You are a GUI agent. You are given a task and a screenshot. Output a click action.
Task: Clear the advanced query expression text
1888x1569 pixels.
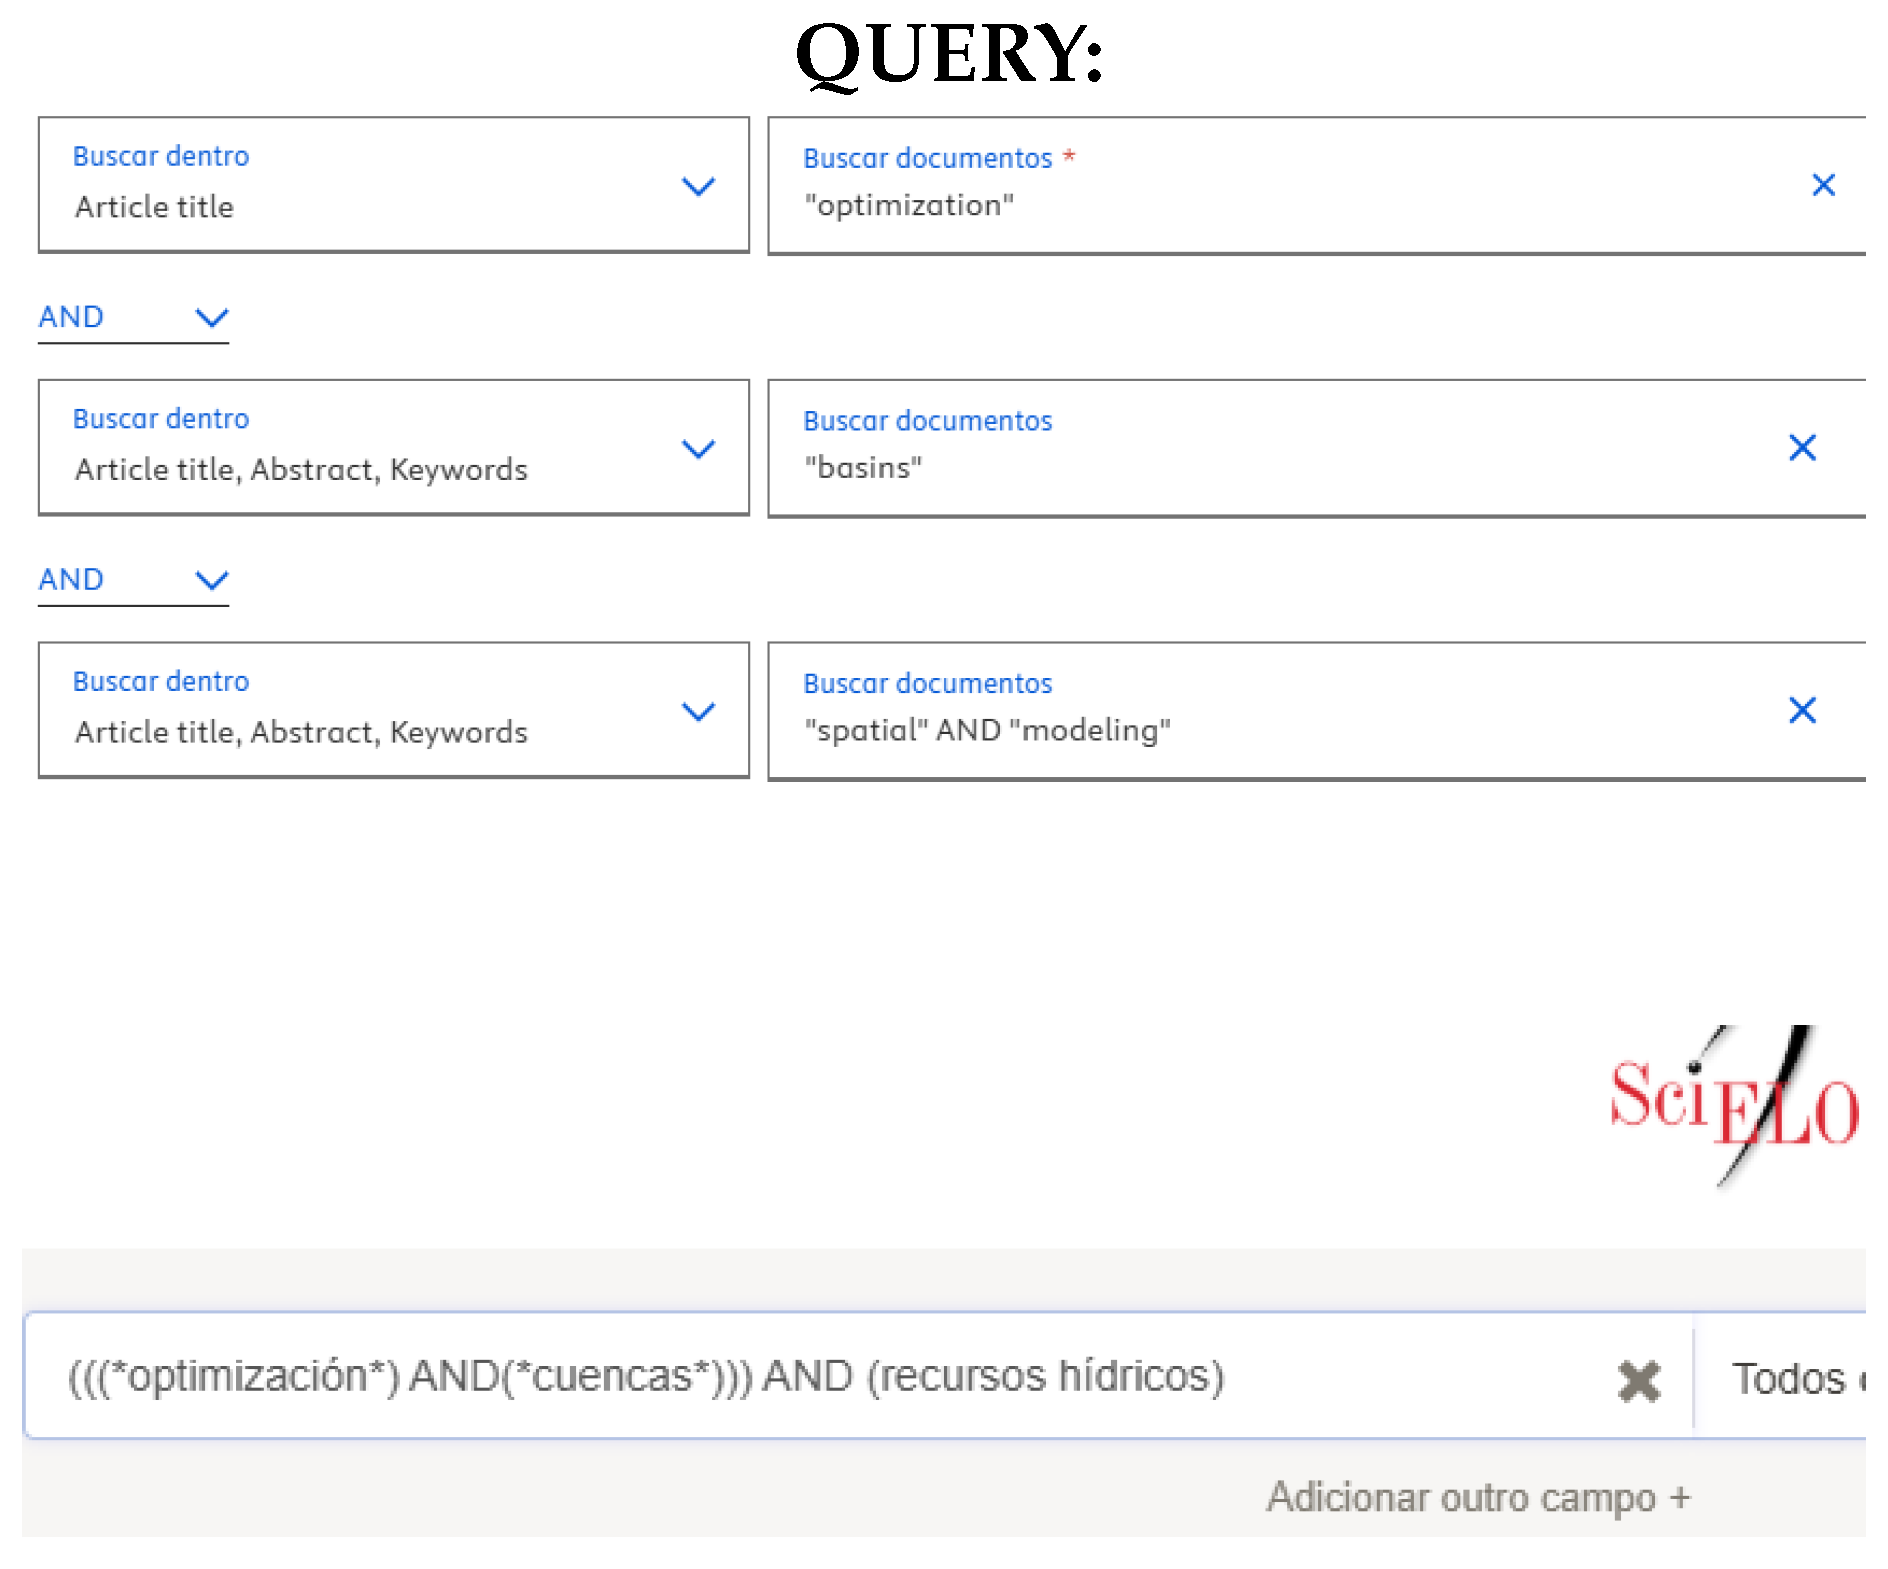coord(1638,1381)
